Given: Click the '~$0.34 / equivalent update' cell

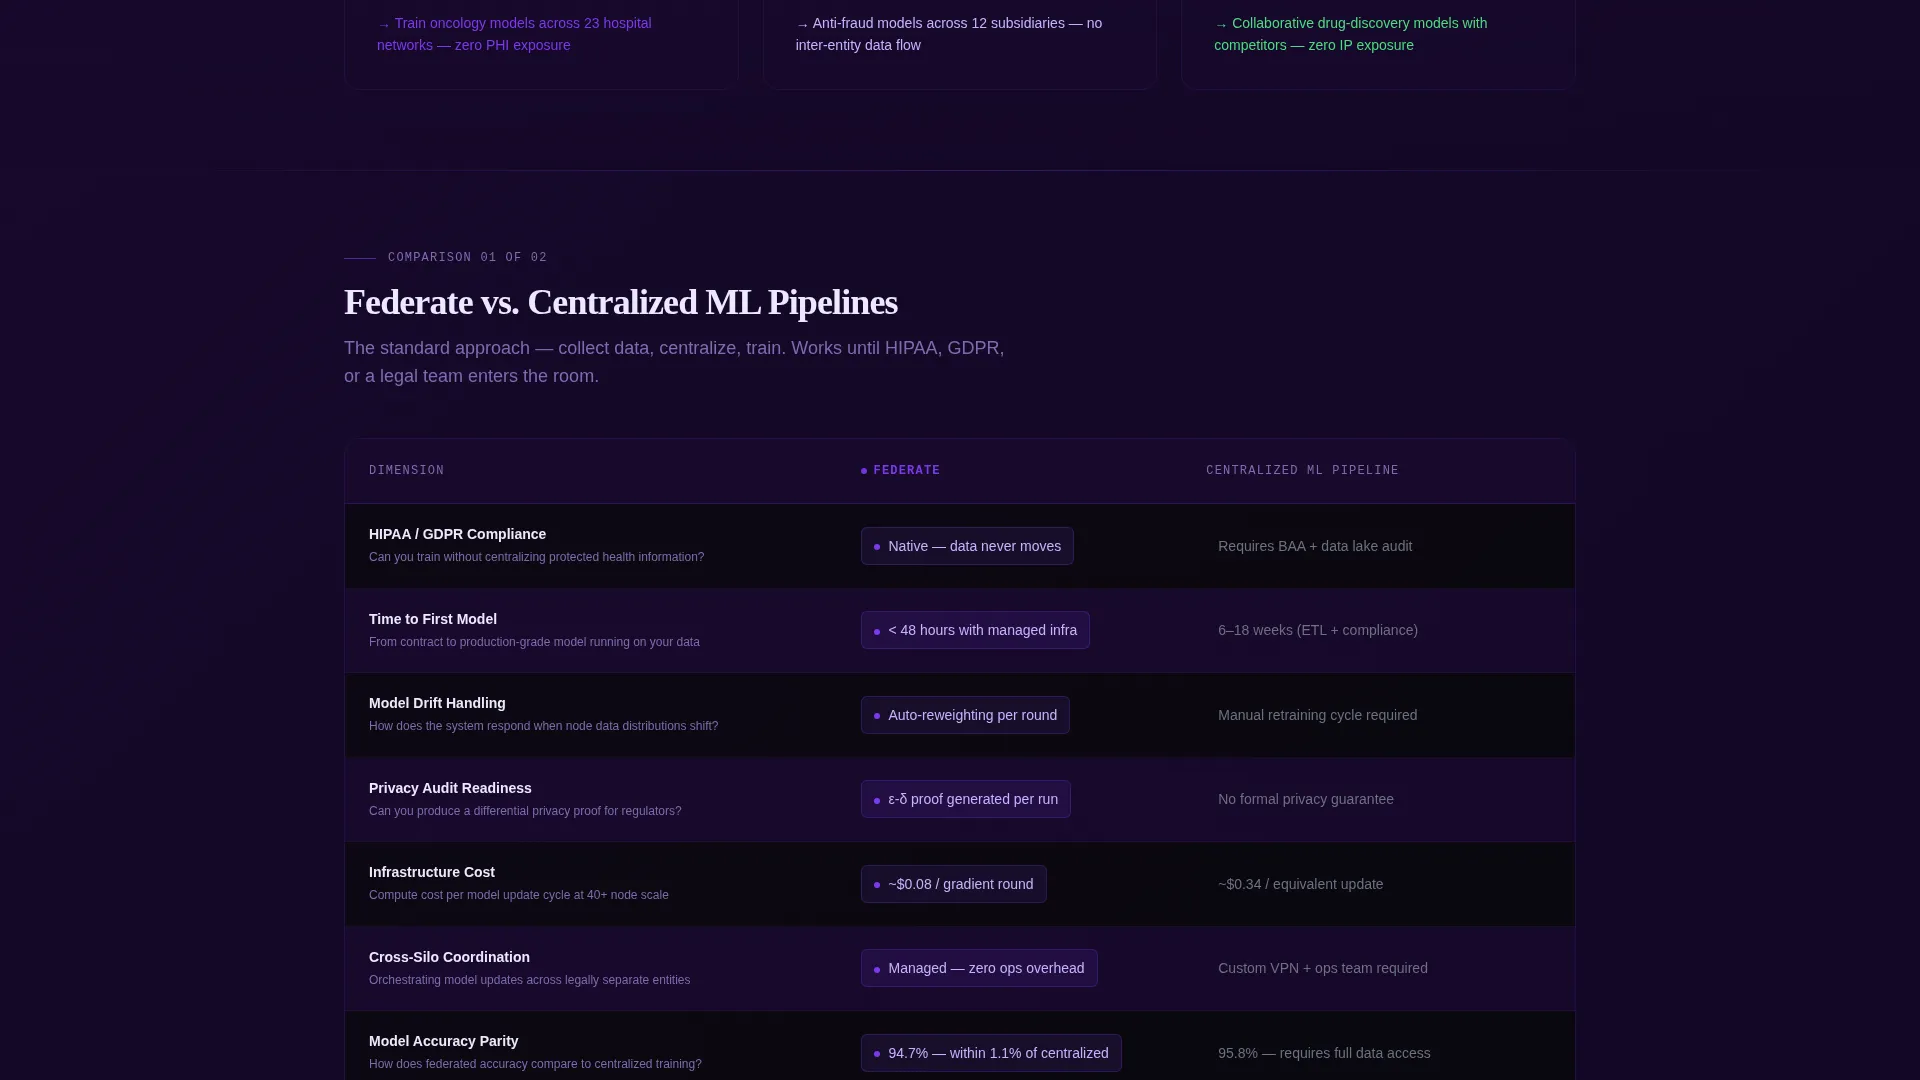Looking at the screenshot, I should point(1300,884).
